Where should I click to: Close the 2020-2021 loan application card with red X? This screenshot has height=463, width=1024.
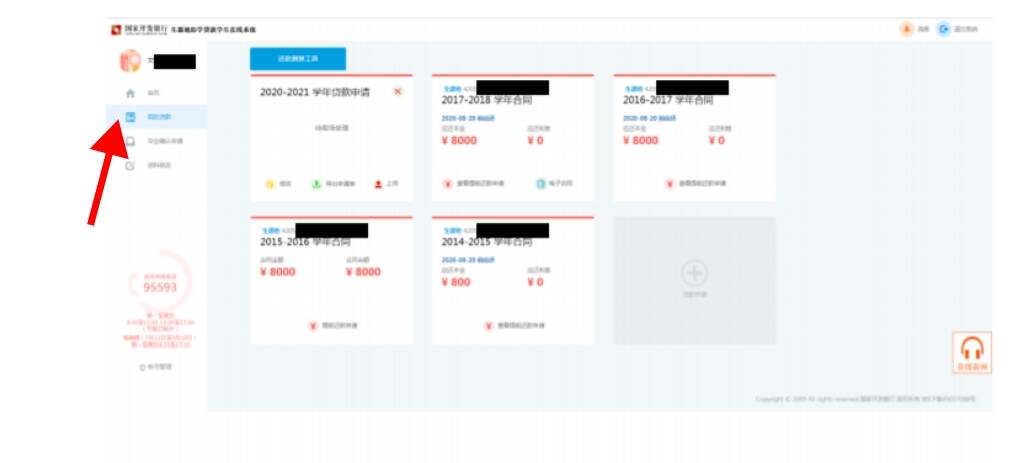point(398,92)
